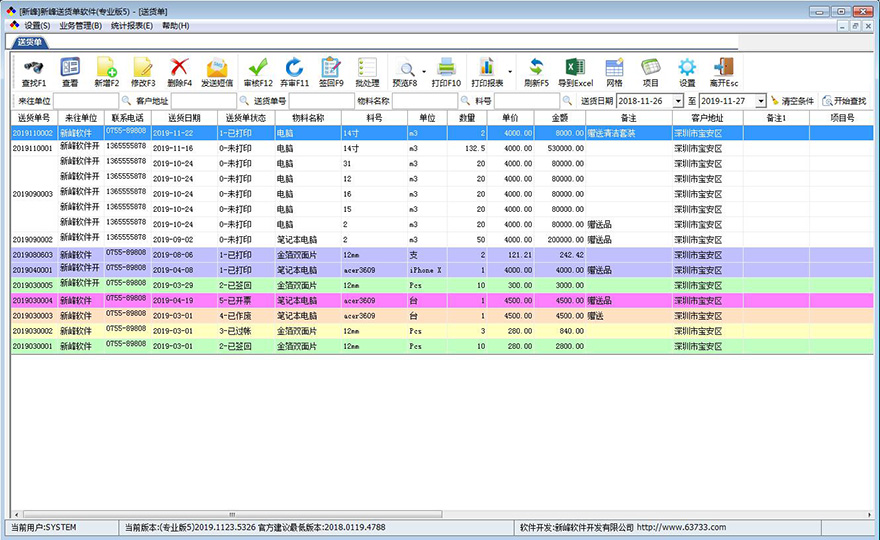Image resolution: width=880 pixels, height=540 pixels.
Task: Select the 送货单 tab
Action: pyautogui.click(x=29, y=42)
